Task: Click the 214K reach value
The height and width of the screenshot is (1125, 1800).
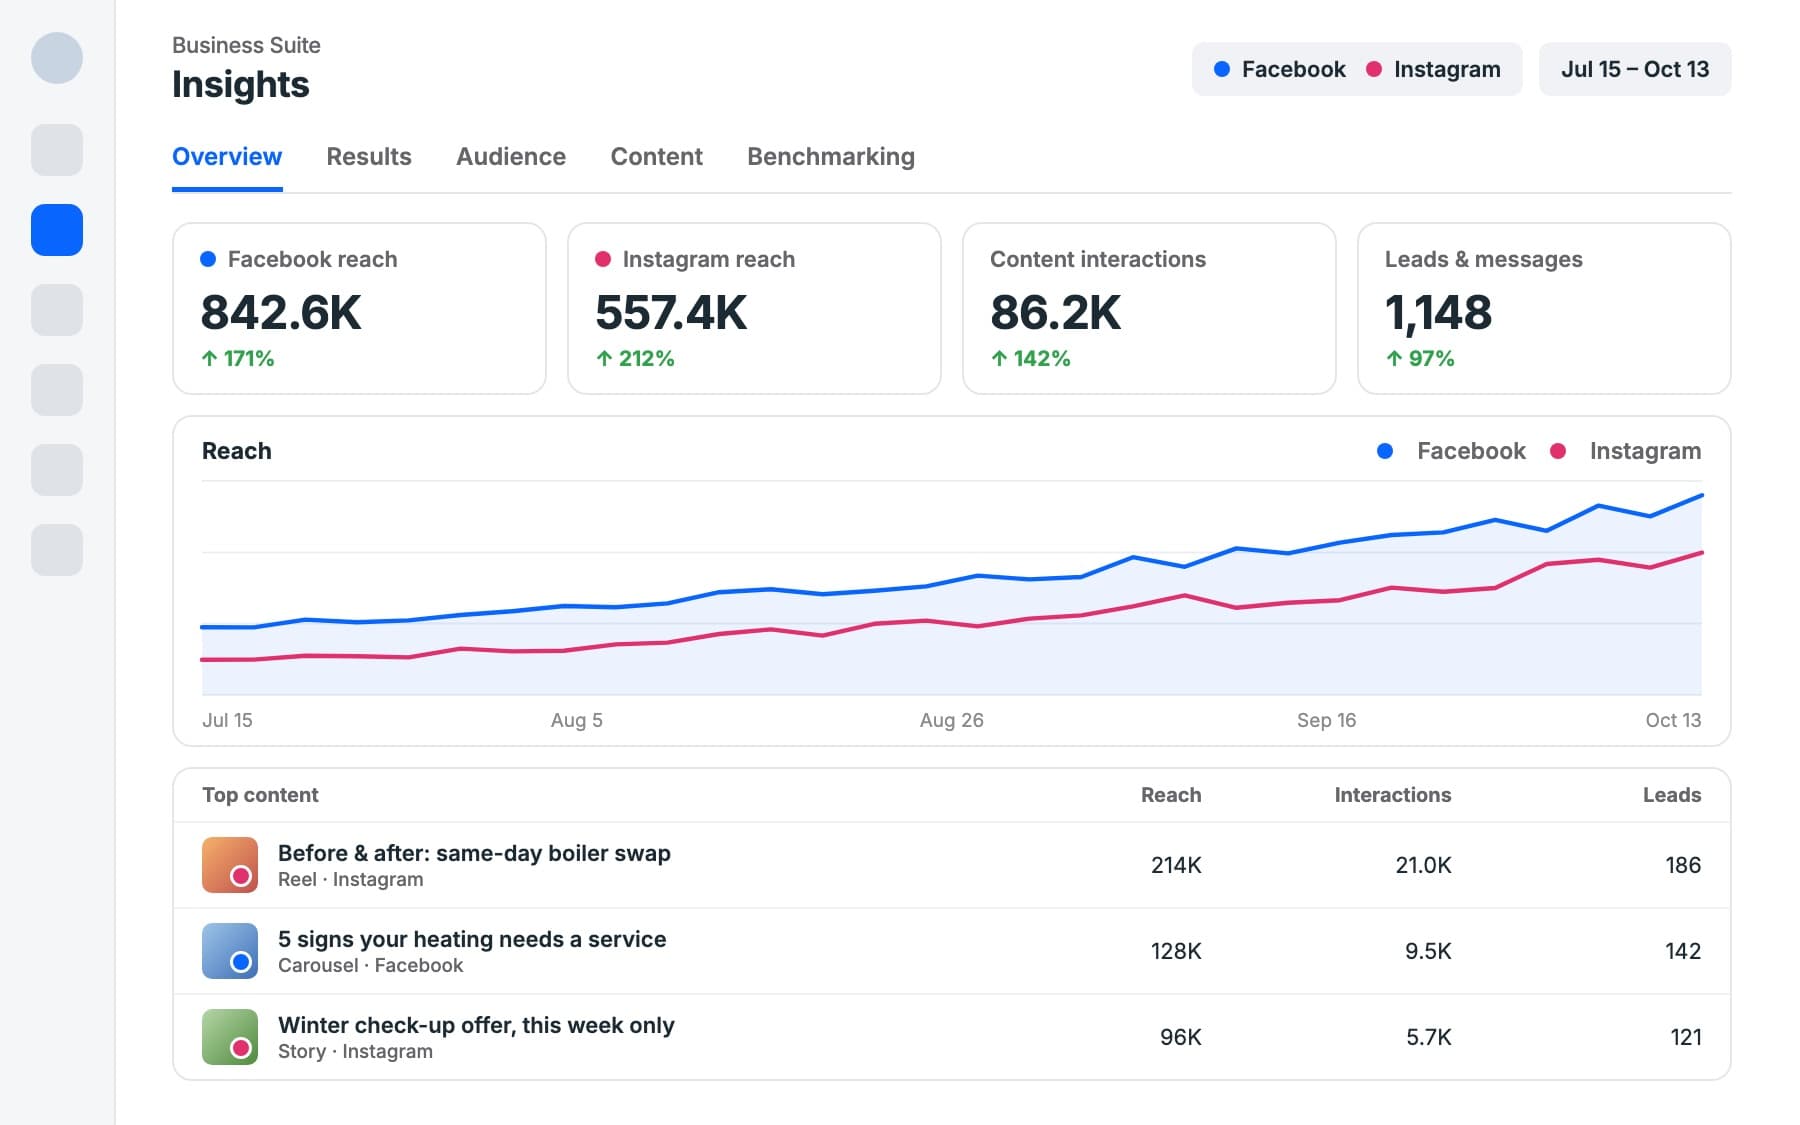Action: (x=1176, y=865)
